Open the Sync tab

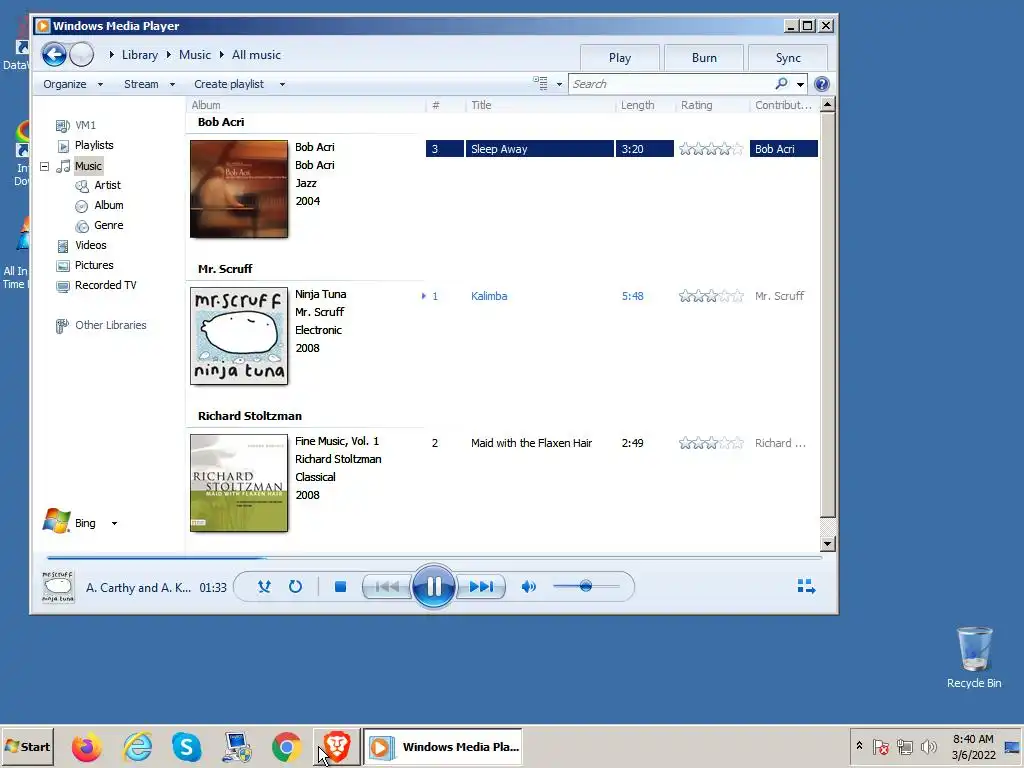point(788,57)
